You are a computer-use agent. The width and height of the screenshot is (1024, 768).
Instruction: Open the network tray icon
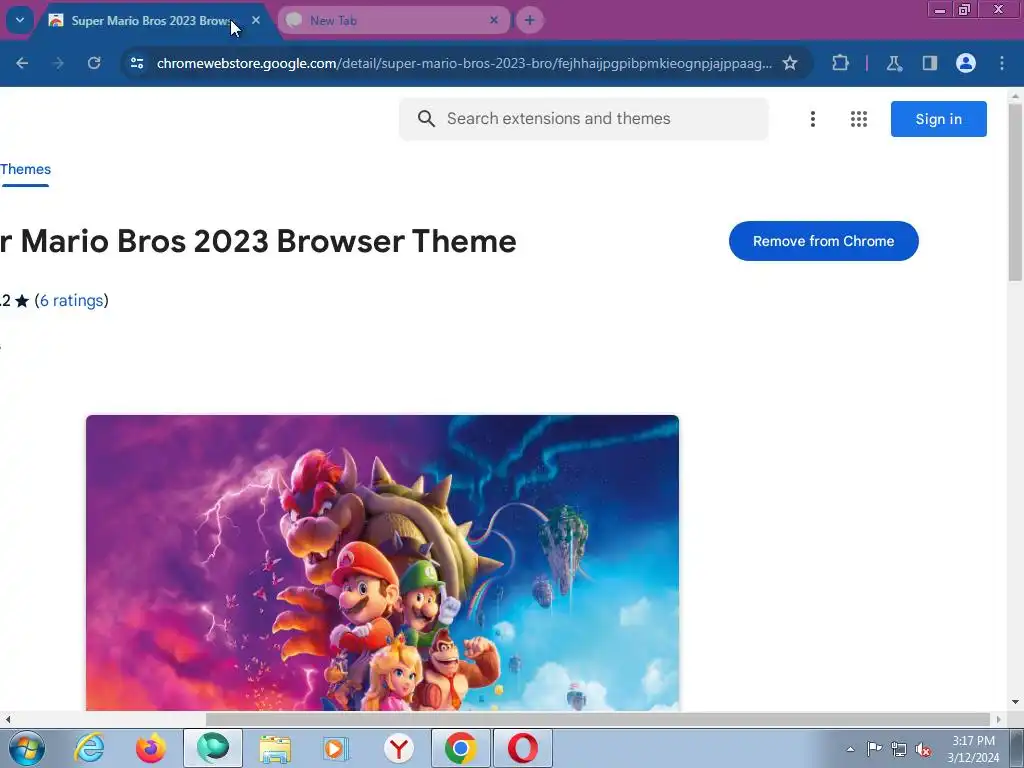899,750
